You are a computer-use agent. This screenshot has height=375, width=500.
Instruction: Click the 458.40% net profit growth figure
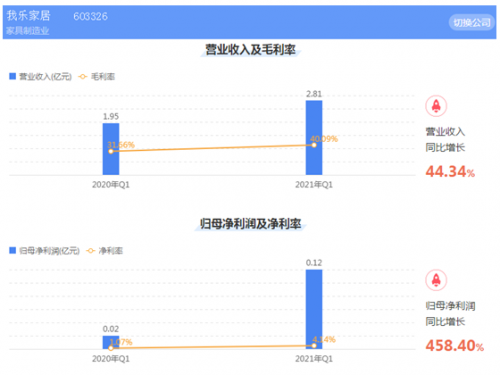click(455, 346)
